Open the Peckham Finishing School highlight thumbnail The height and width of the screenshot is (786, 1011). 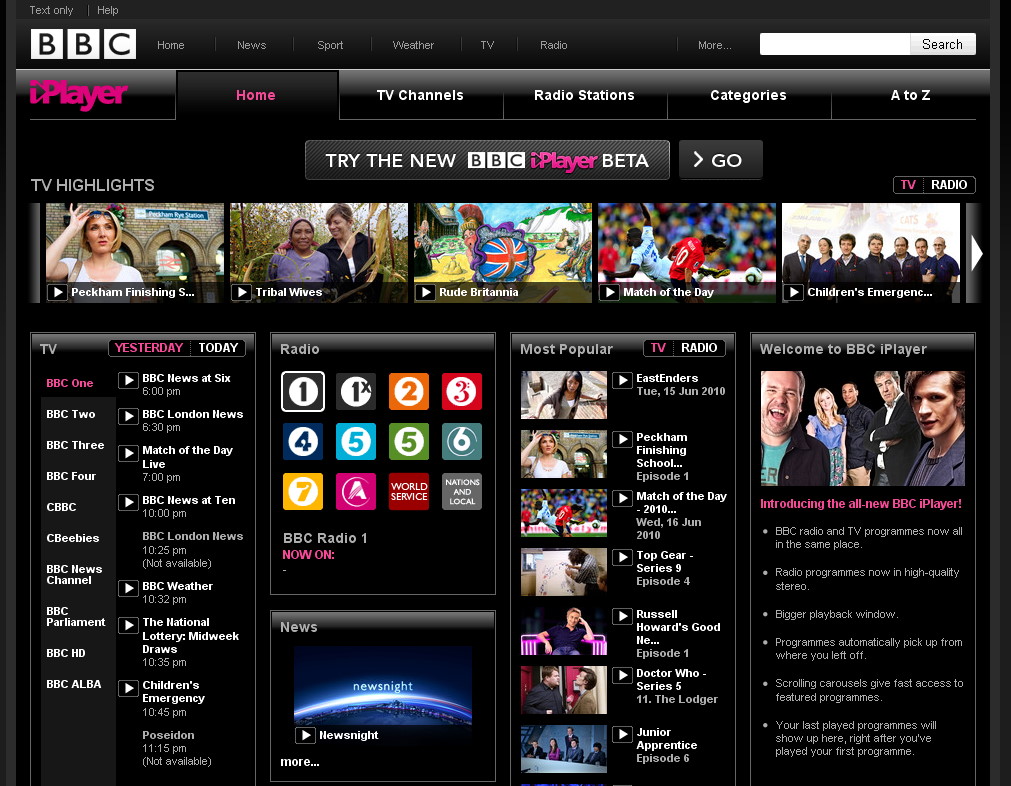tap(135, 253)
